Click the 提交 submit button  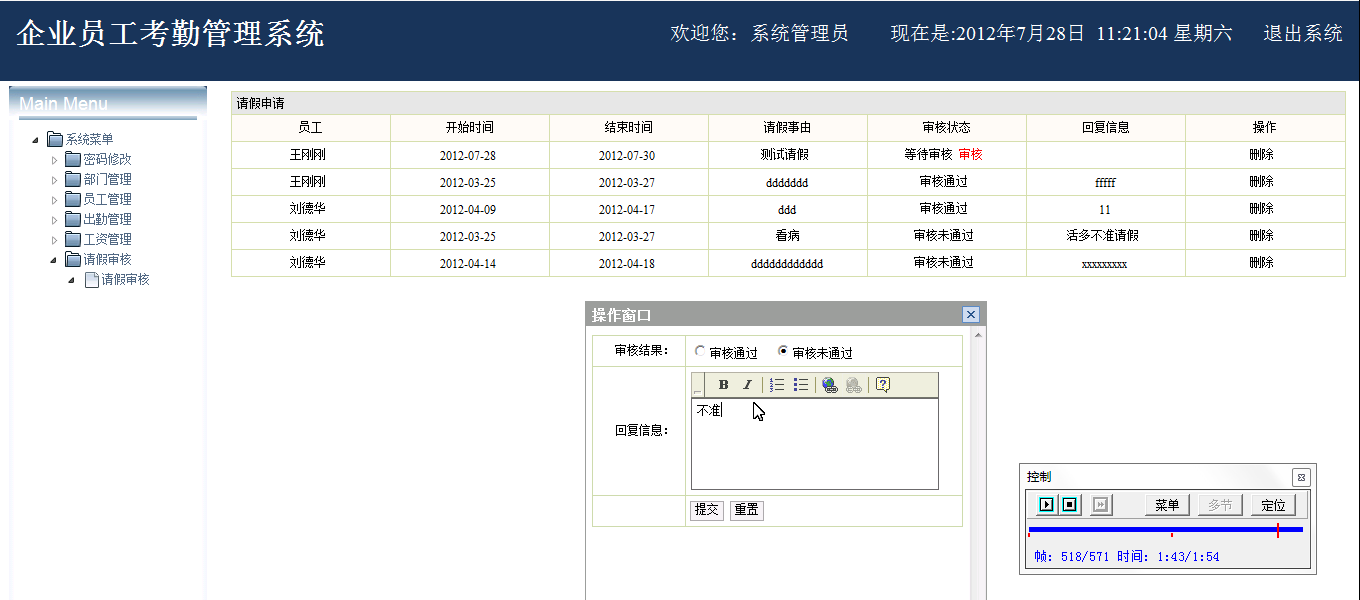(707, 510)
